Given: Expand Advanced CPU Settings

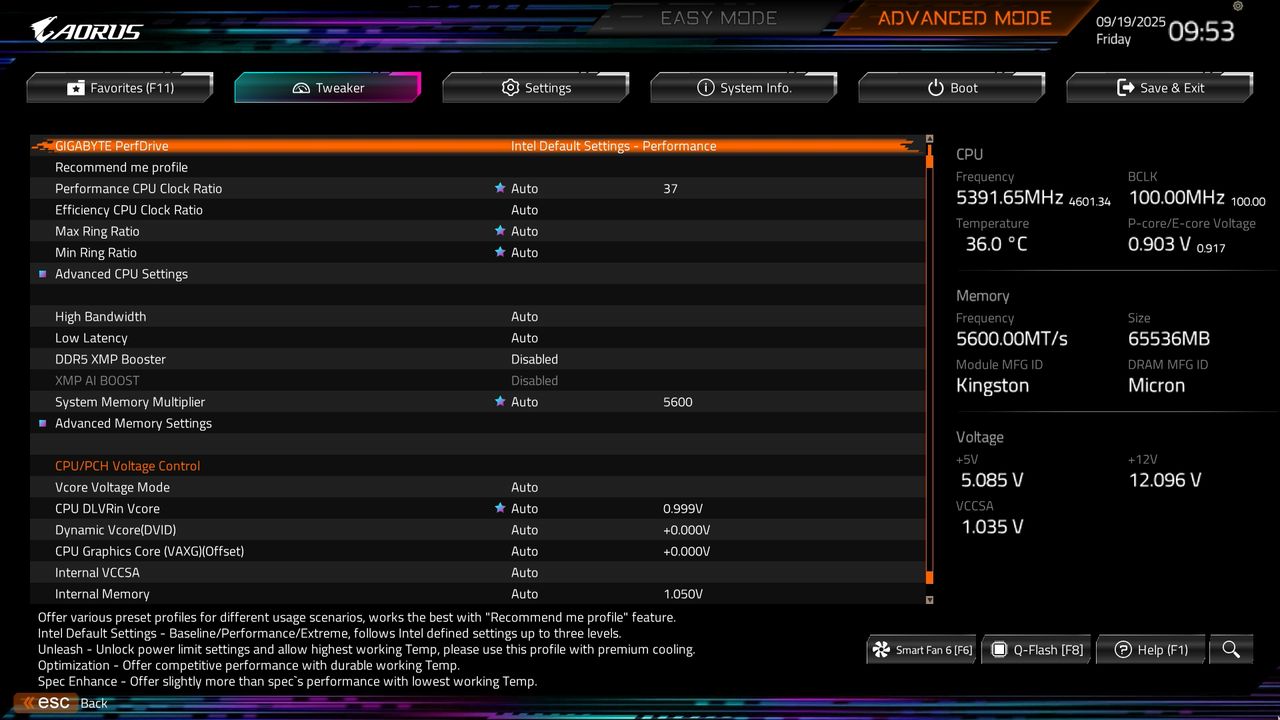Looking at the screenshot, I should 121,273.
